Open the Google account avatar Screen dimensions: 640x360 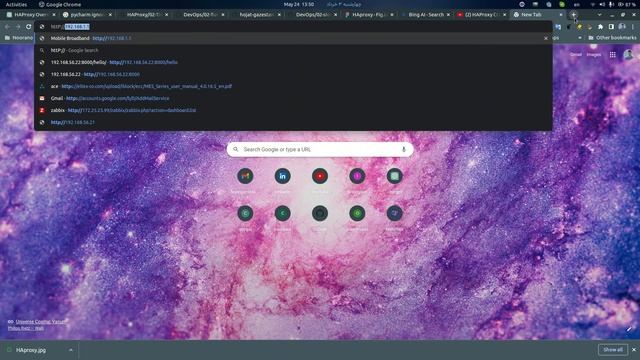pyautogui.click(x=629, y=55)
